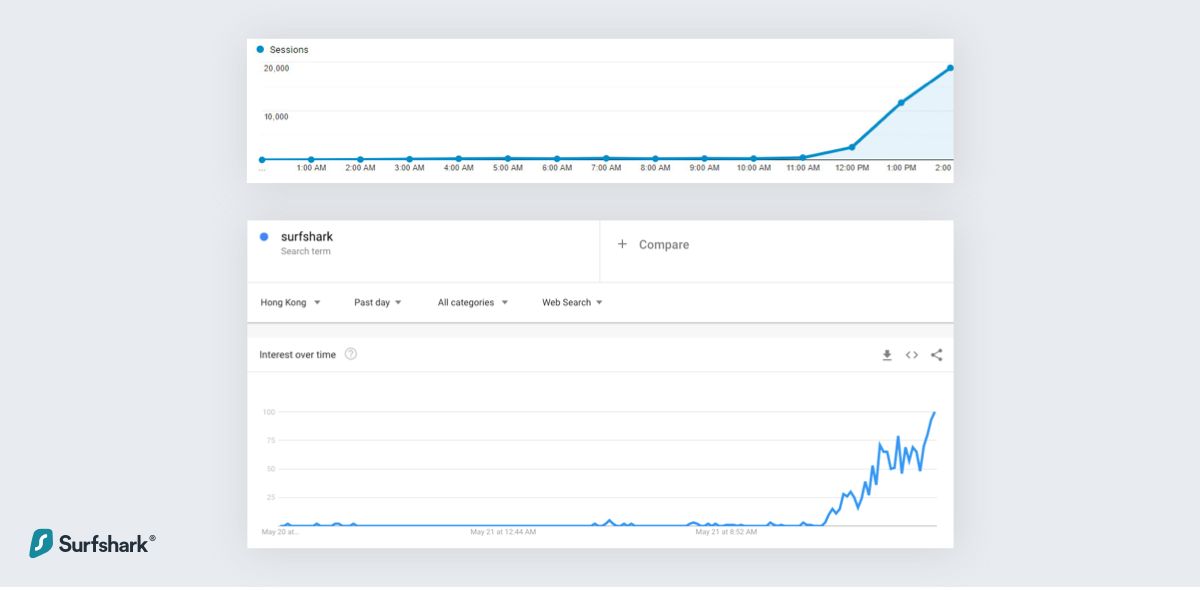Viewport: 1200px width, 590px height.
Task: Select the 1:00 PM sessions data point
Action: [901, 102]
